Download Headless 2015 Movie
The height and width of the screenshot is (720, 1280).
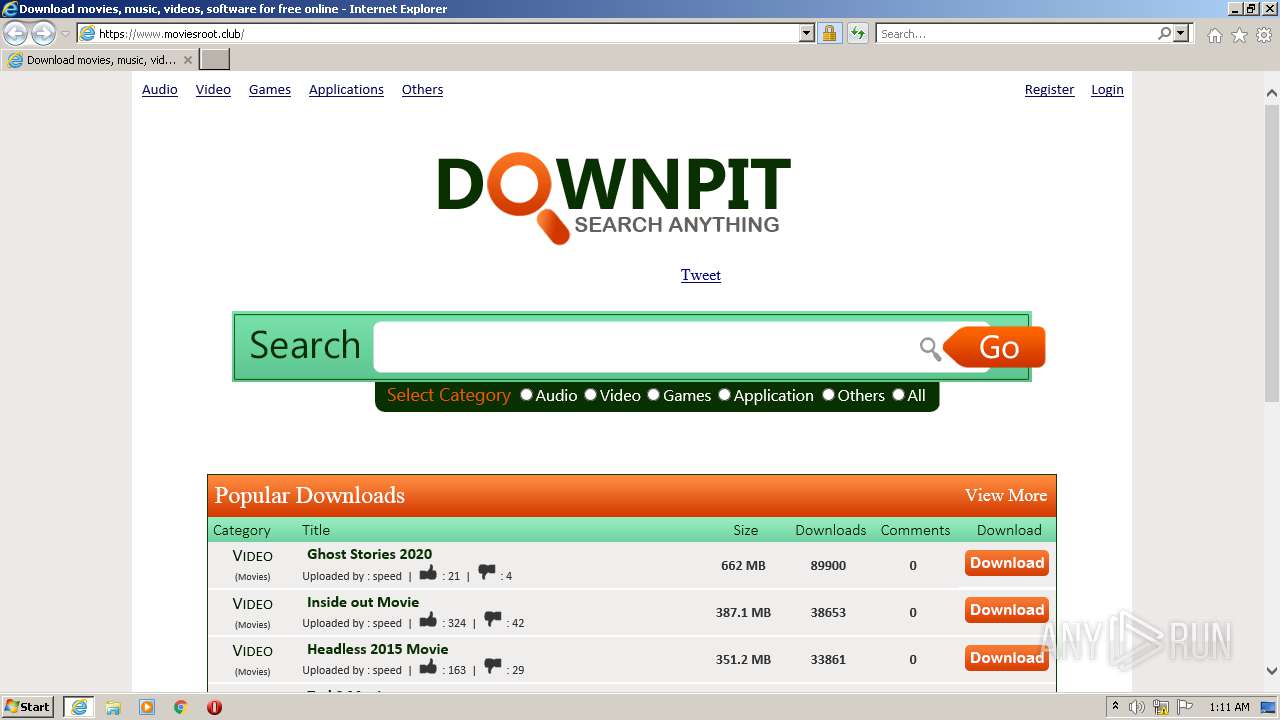(1007, 658)
